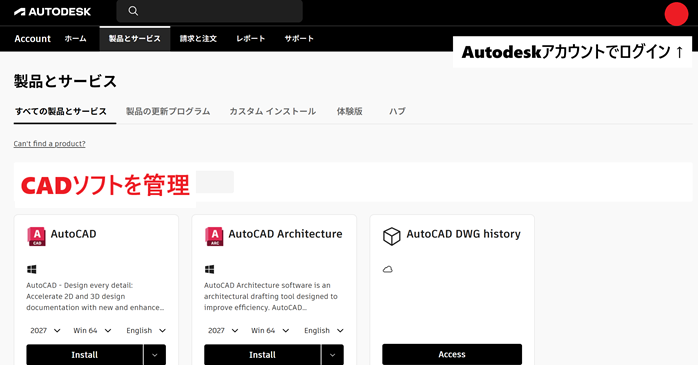
Task: Click the Account label in header
Action: (x=32, y=39)
